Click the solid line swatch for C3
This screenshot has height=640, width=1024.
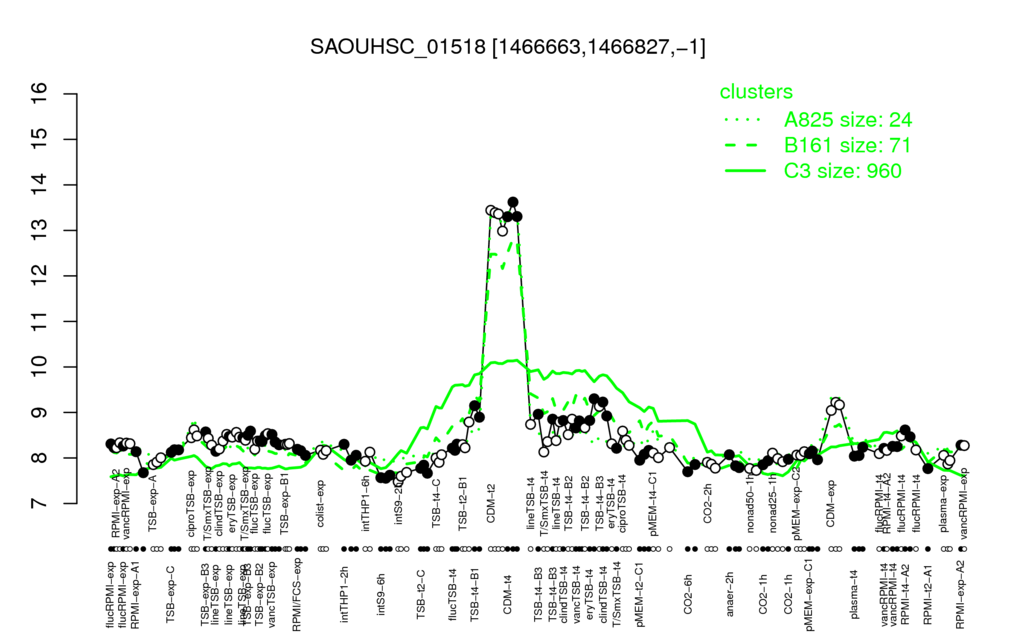(x=745, y=170)
